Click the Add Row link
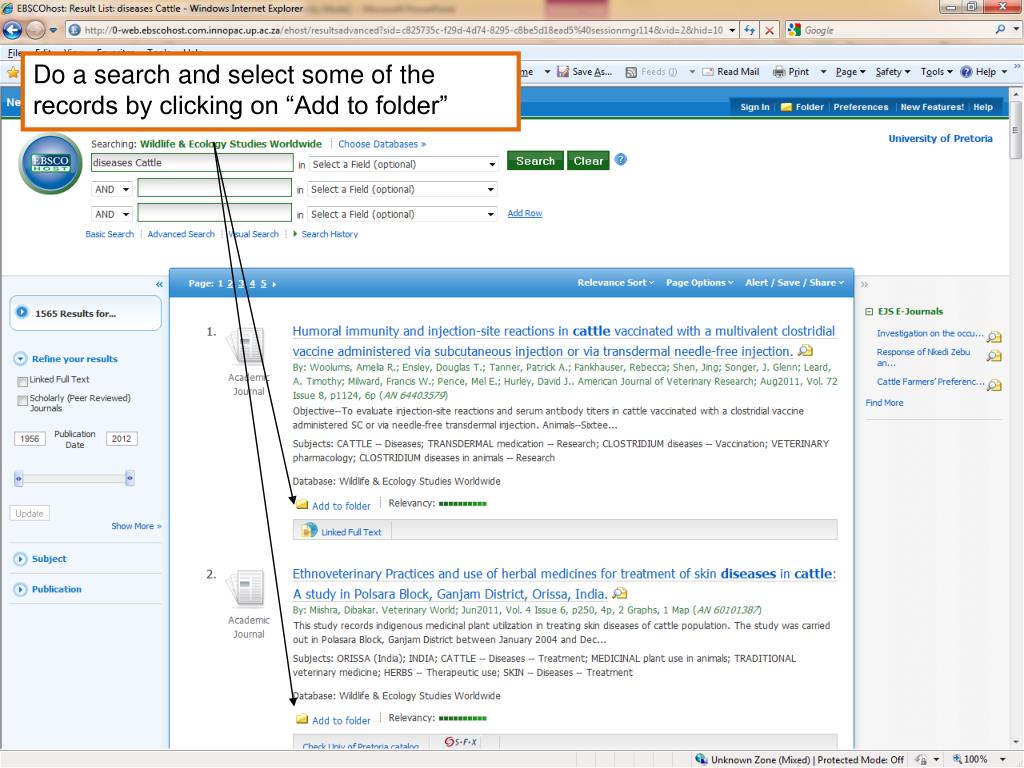 tap(525, 213)
